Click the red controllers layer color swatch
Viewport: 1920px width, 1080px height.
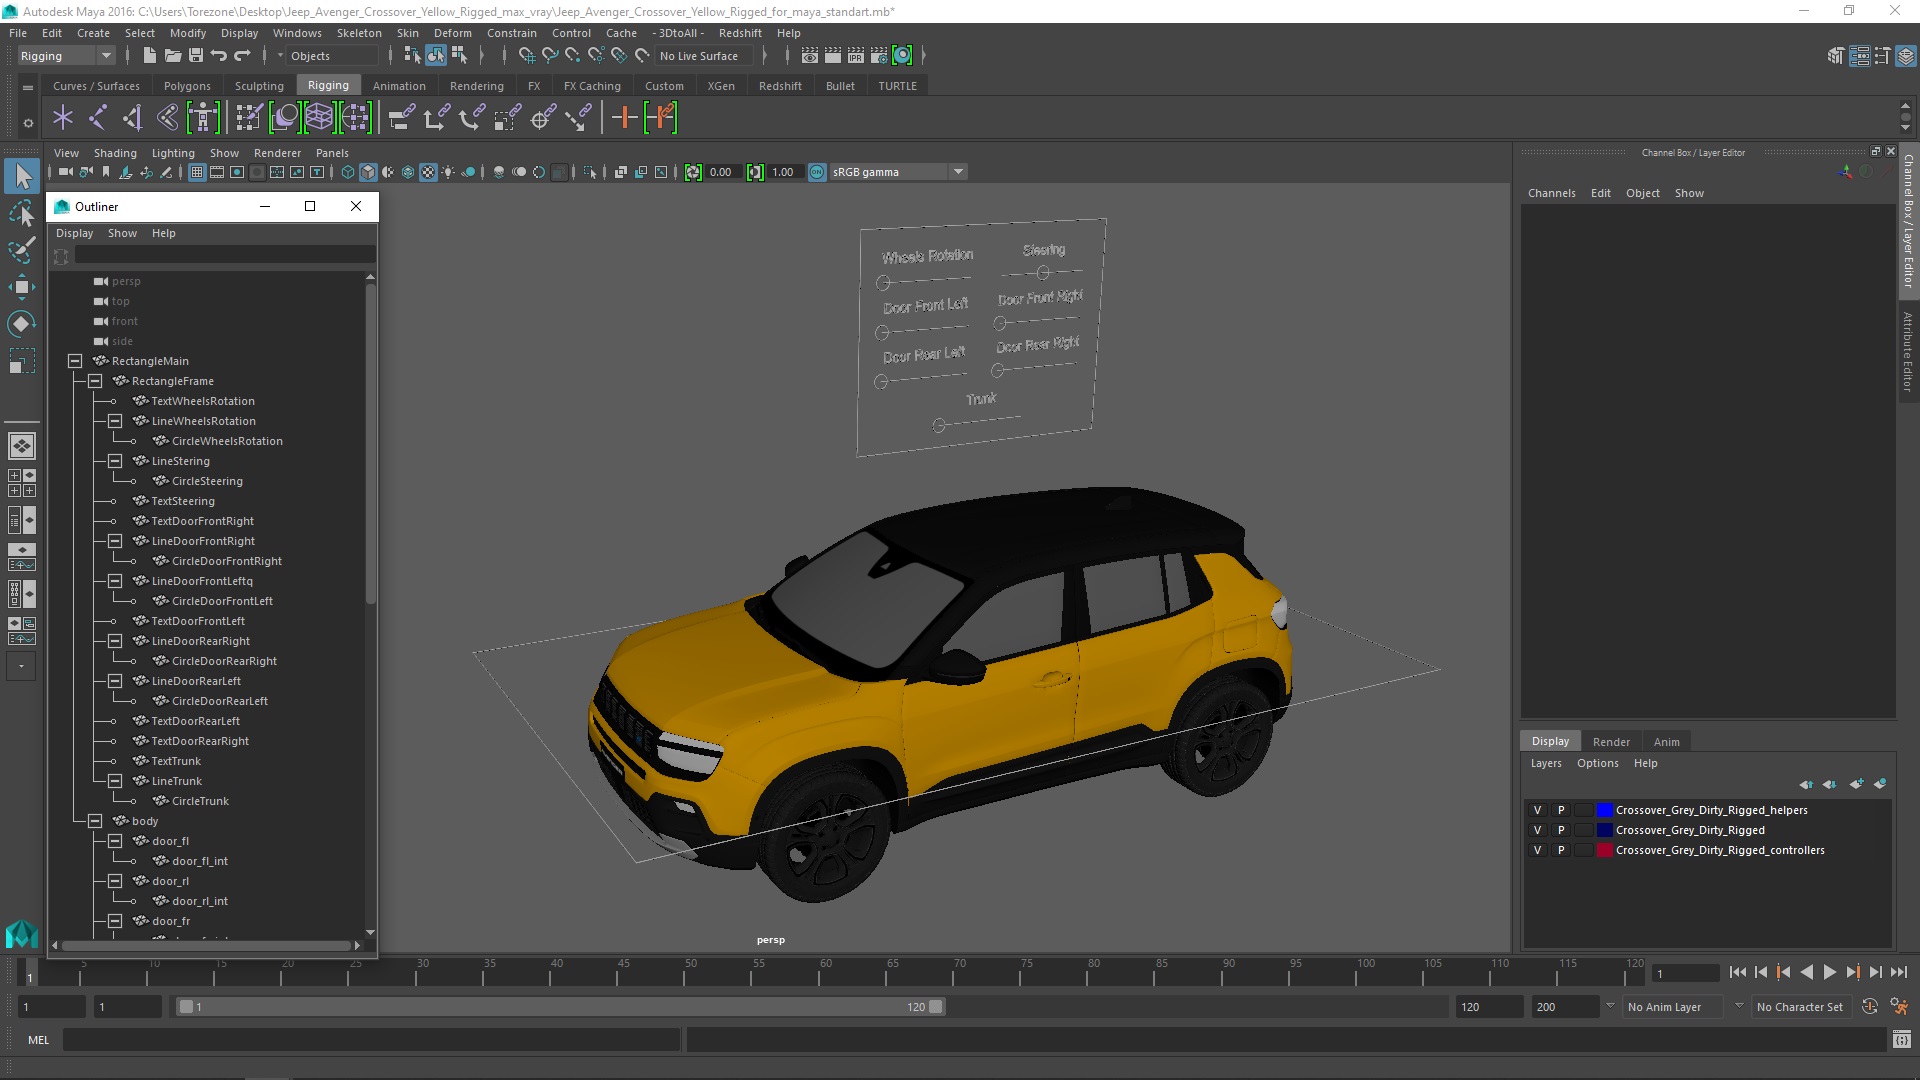[1604, 850]
